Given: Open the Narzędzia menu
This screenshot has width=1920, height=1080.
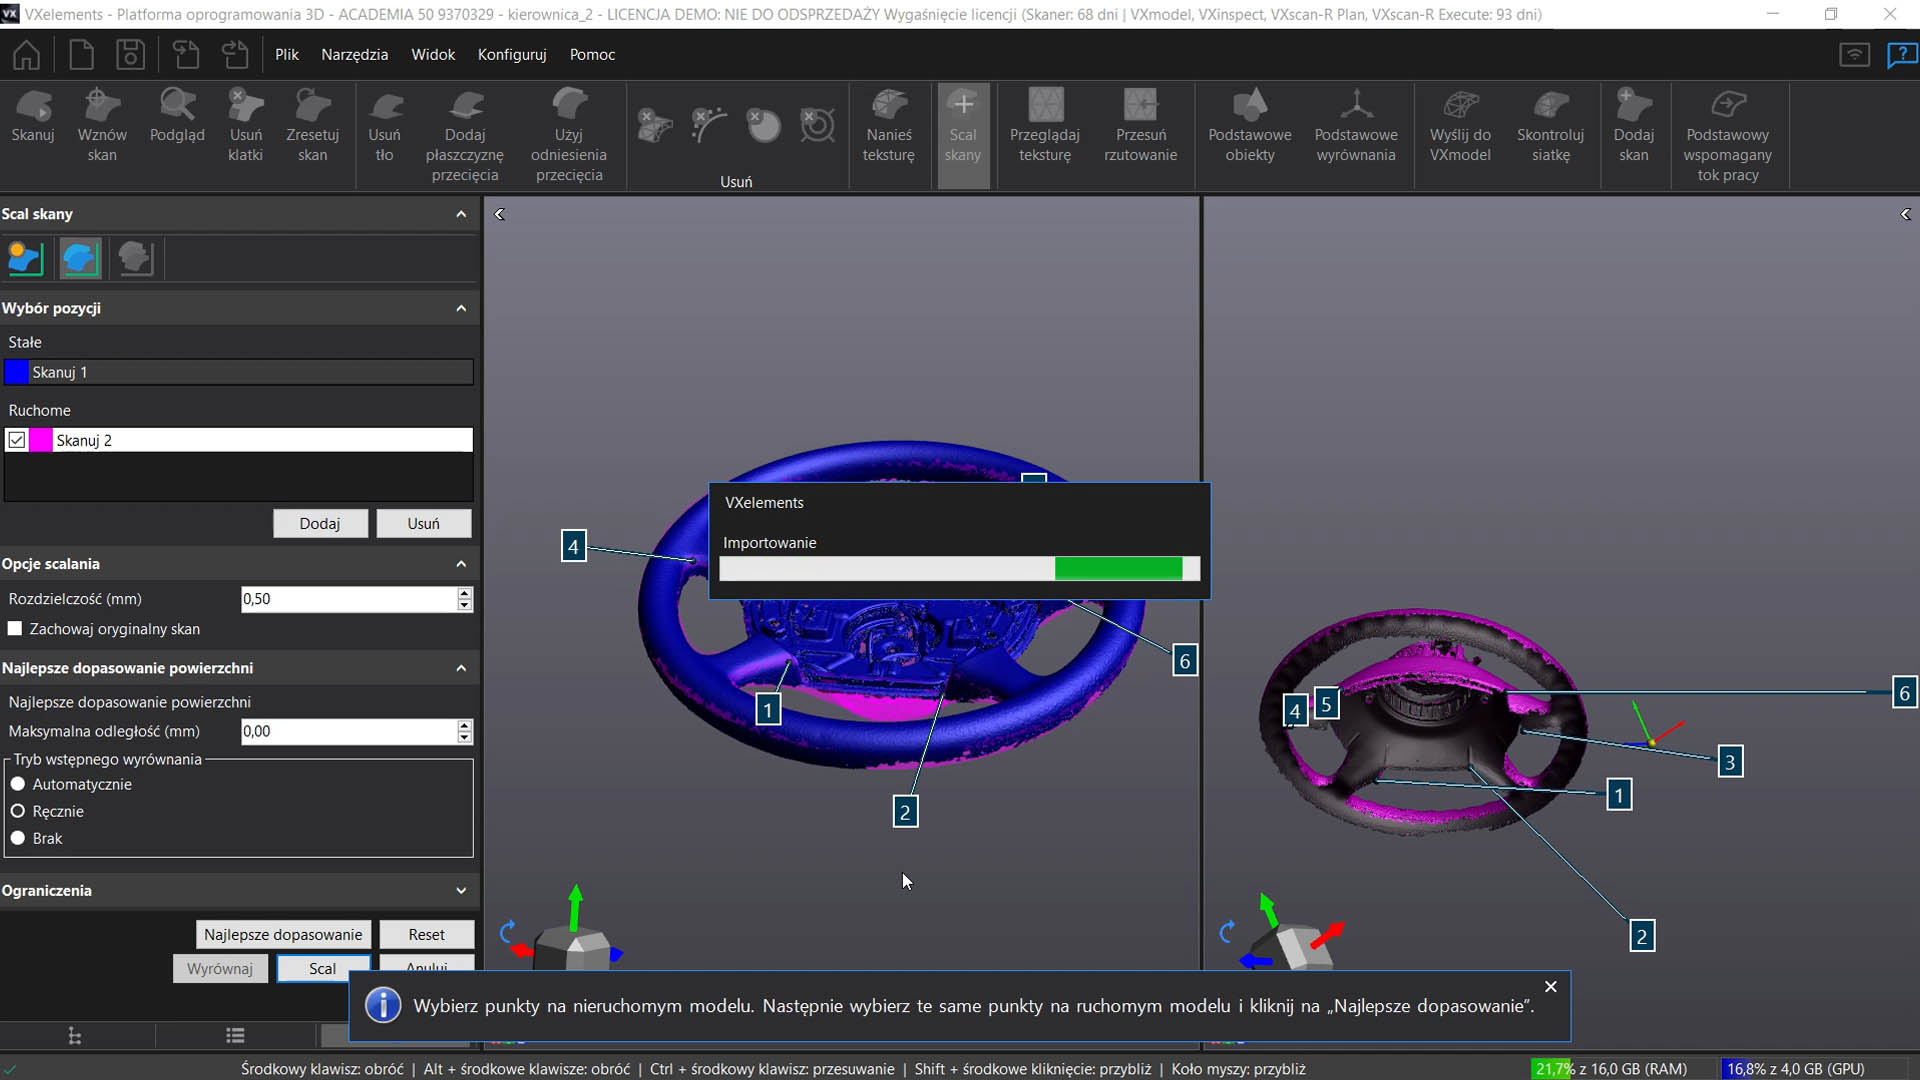Looking at the screenshot, I should [x=354, y=54].
